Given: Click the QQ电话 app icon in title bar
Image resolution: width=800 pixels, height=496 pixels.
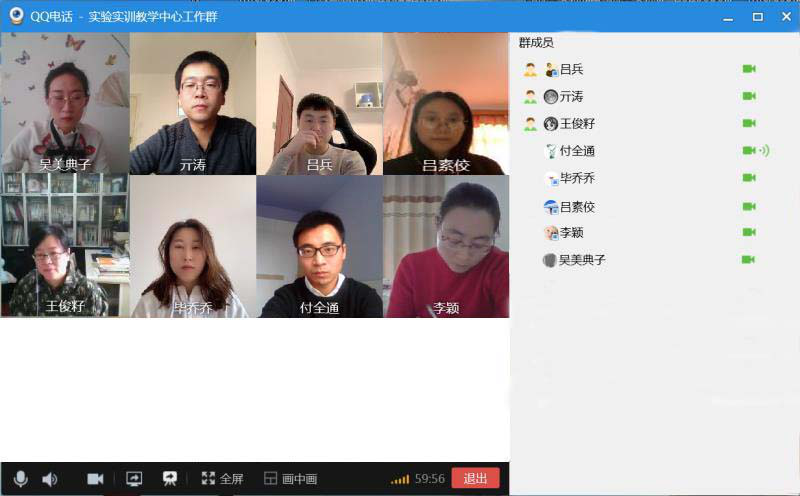Looking at the screenshot, I should 17,16.
